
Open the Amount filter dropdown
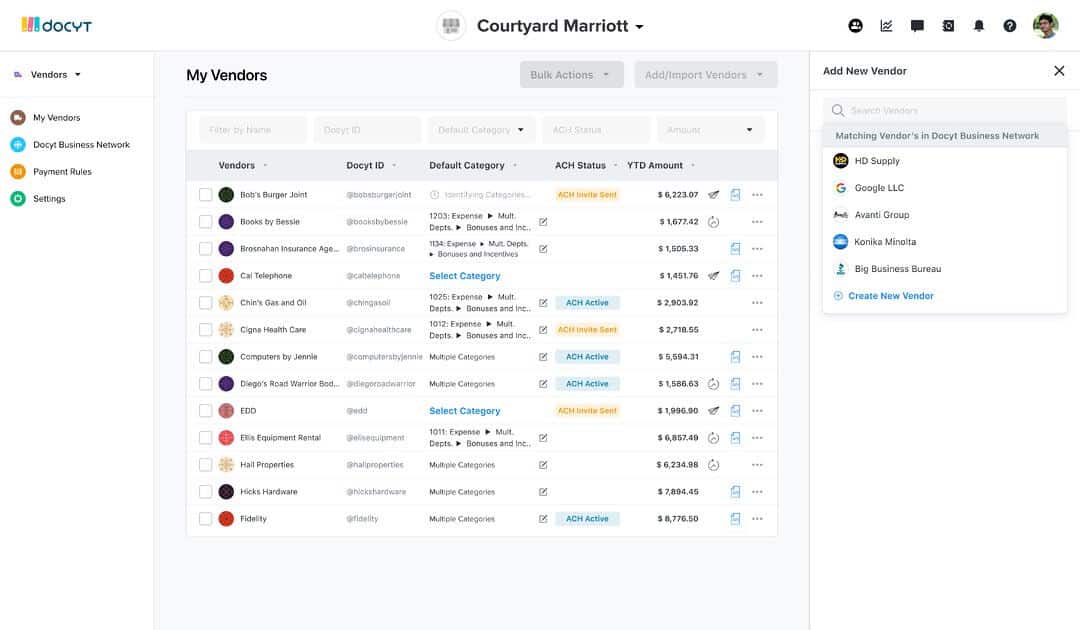click(710, 129)
